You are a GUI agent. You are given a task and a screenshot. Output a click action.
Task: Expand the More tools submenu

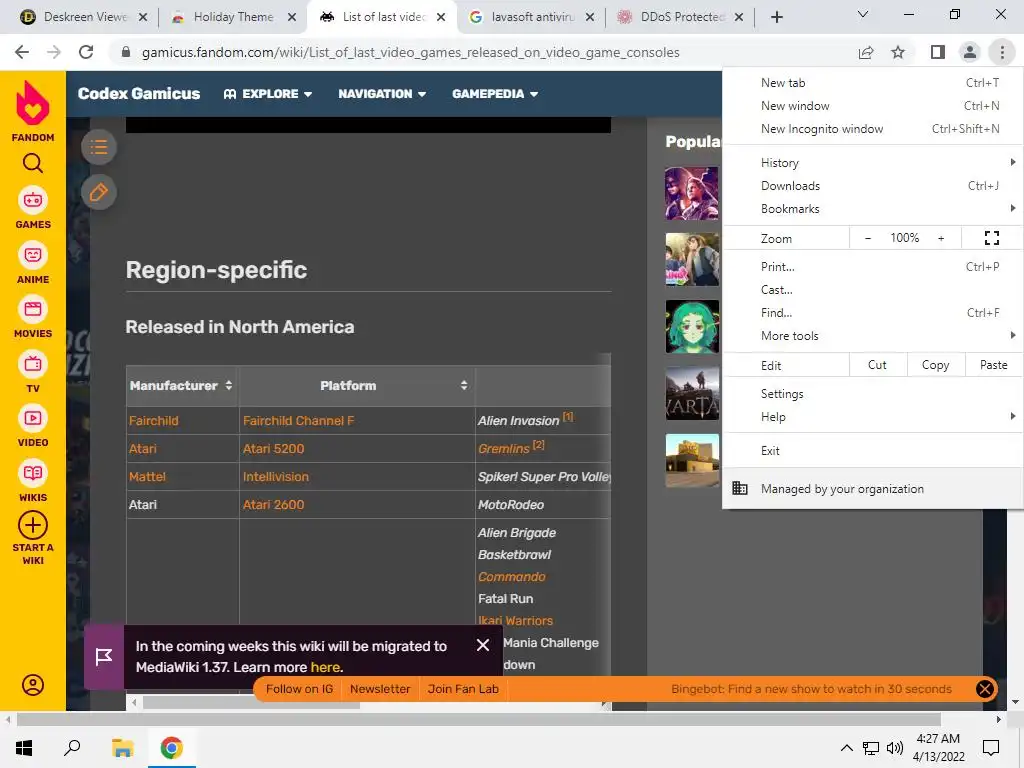click(872, 336)
